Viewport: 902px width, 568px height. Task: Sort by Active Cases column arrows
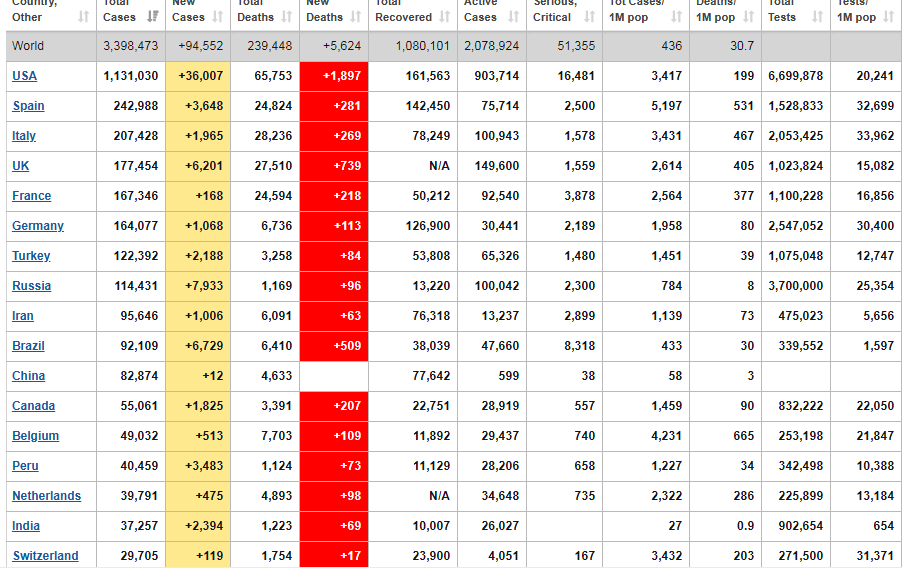pyautogui.click(x=514, y=17)
